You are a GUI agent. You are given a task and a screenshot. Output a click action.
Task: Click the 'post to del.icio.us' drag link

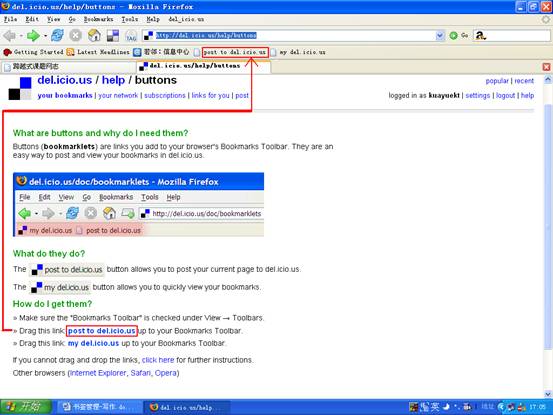pyautogui.click(x=102, y=331)
